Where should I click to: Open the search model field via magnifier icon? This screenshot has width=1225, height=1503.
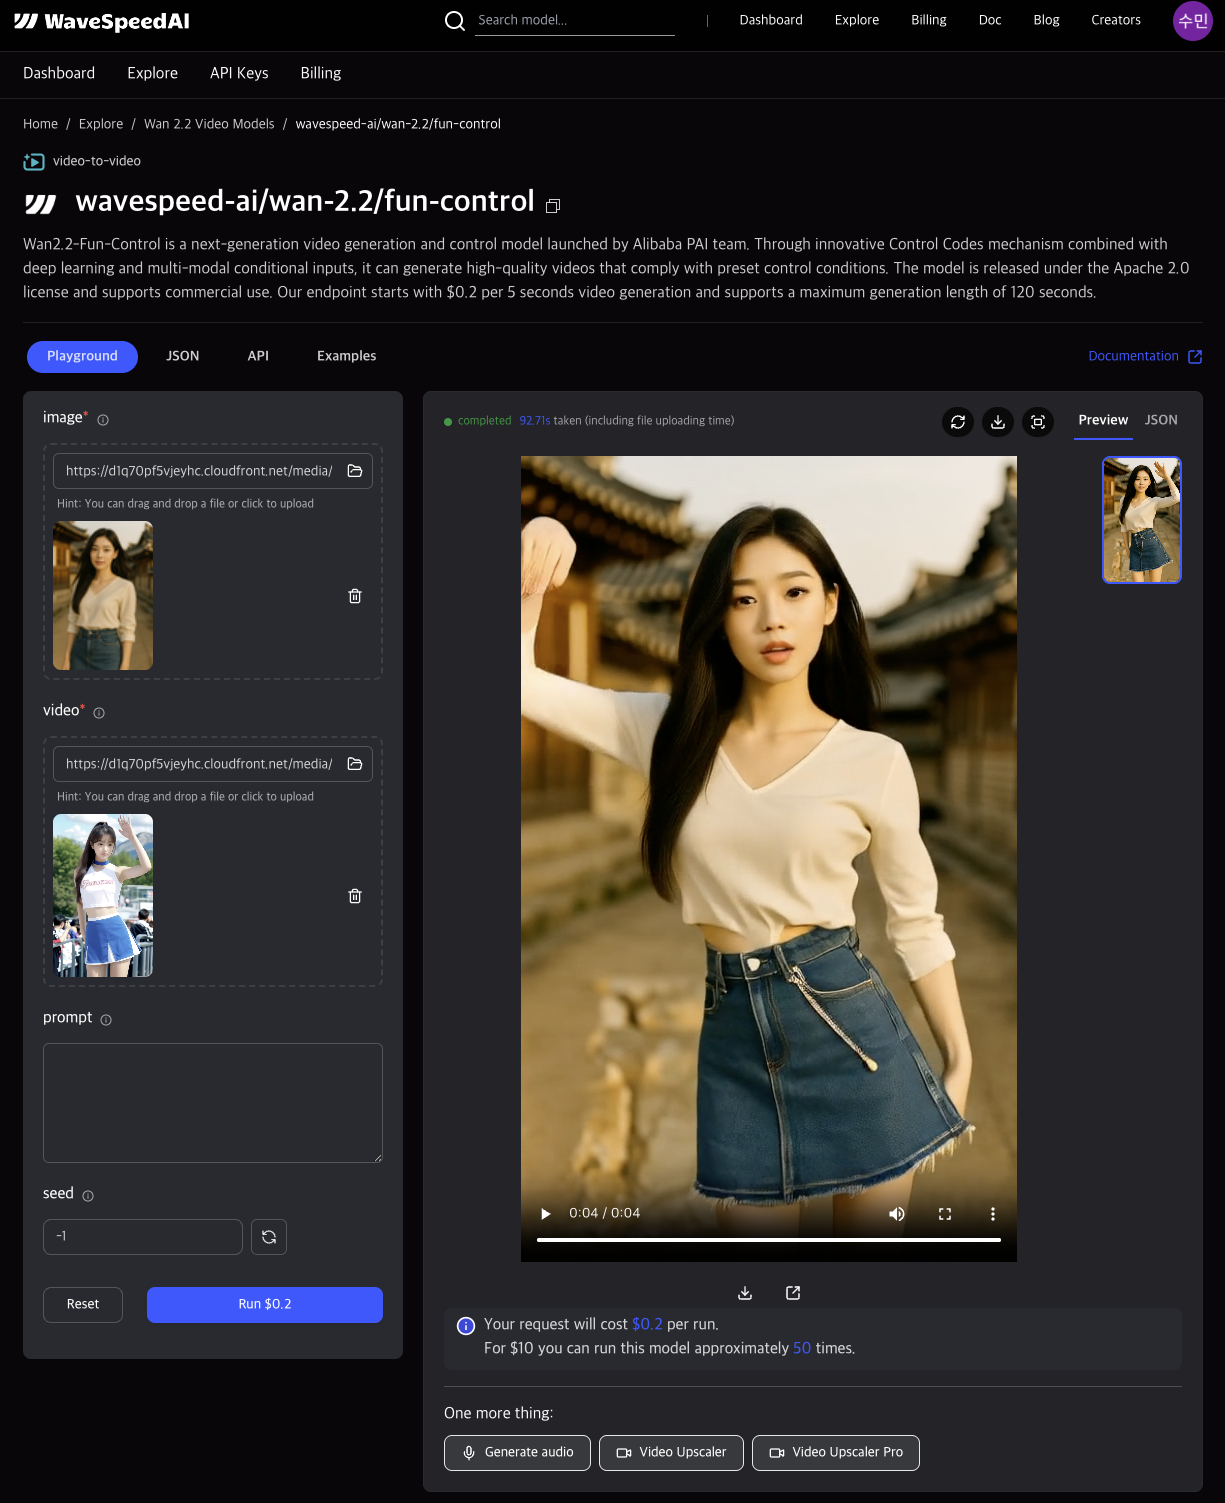click(455, 20)
